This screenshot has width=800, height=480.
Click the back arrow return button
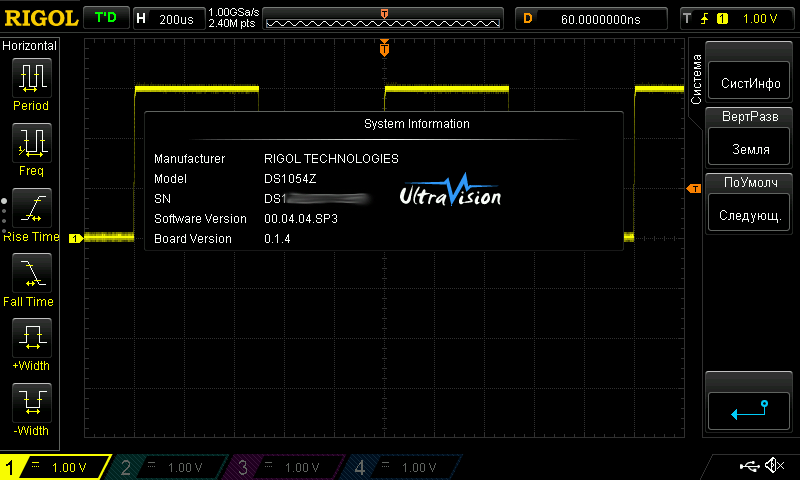[749, 411]
